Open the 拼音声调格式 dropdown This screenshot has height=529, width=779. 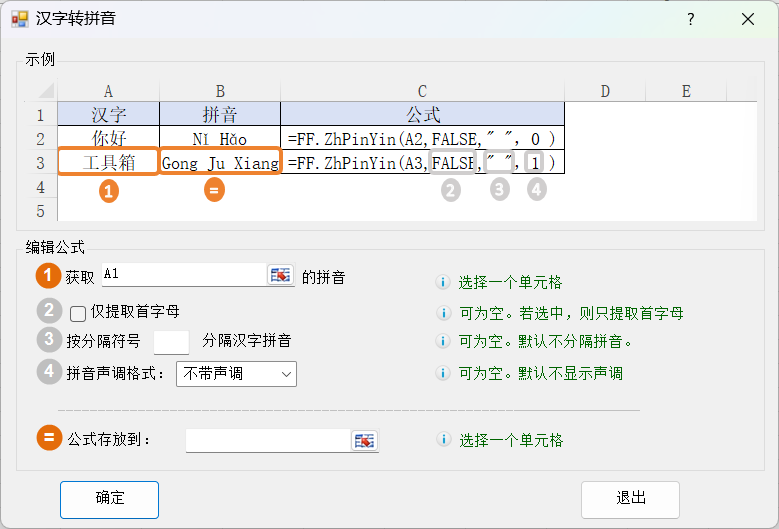pos(236,374)
